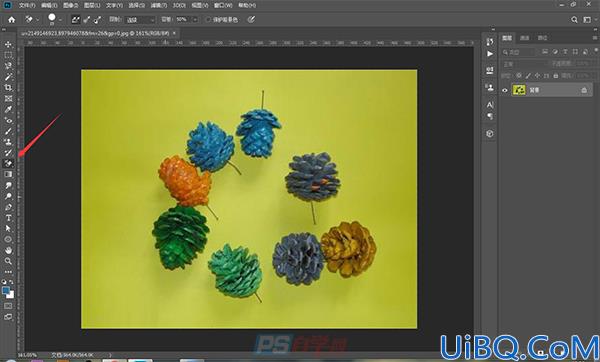The image size is (600, 362).
Task: Open the Layers panel flyout menu
Action: 595,38
